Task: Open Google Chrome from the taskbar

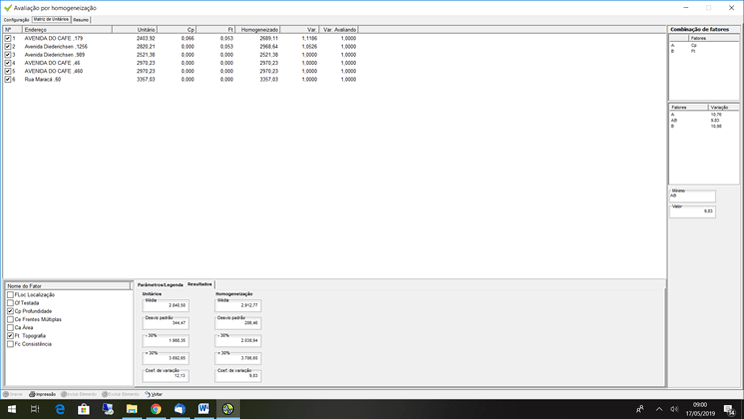Action: (x=156, y=409)
